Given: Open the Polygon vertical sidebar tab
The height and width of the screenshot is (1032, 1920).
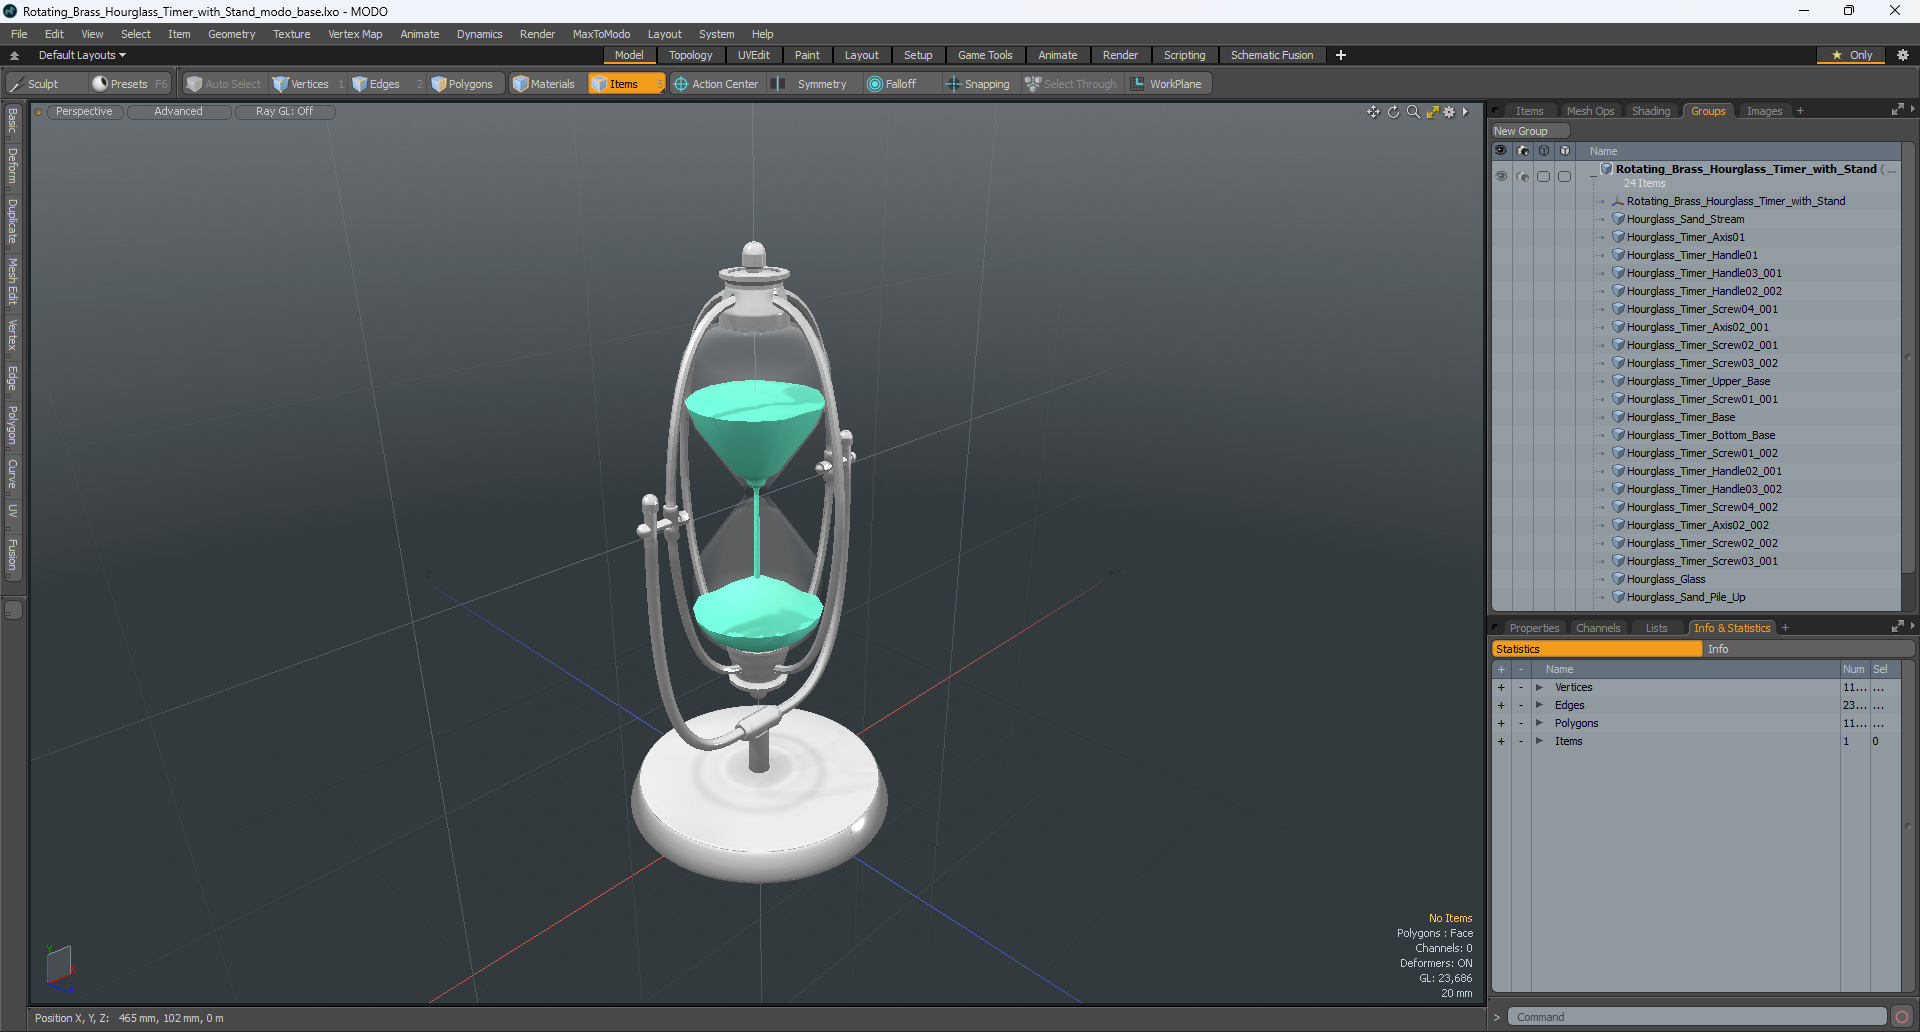Looking at the screenshot, I should tap(12, 425).
